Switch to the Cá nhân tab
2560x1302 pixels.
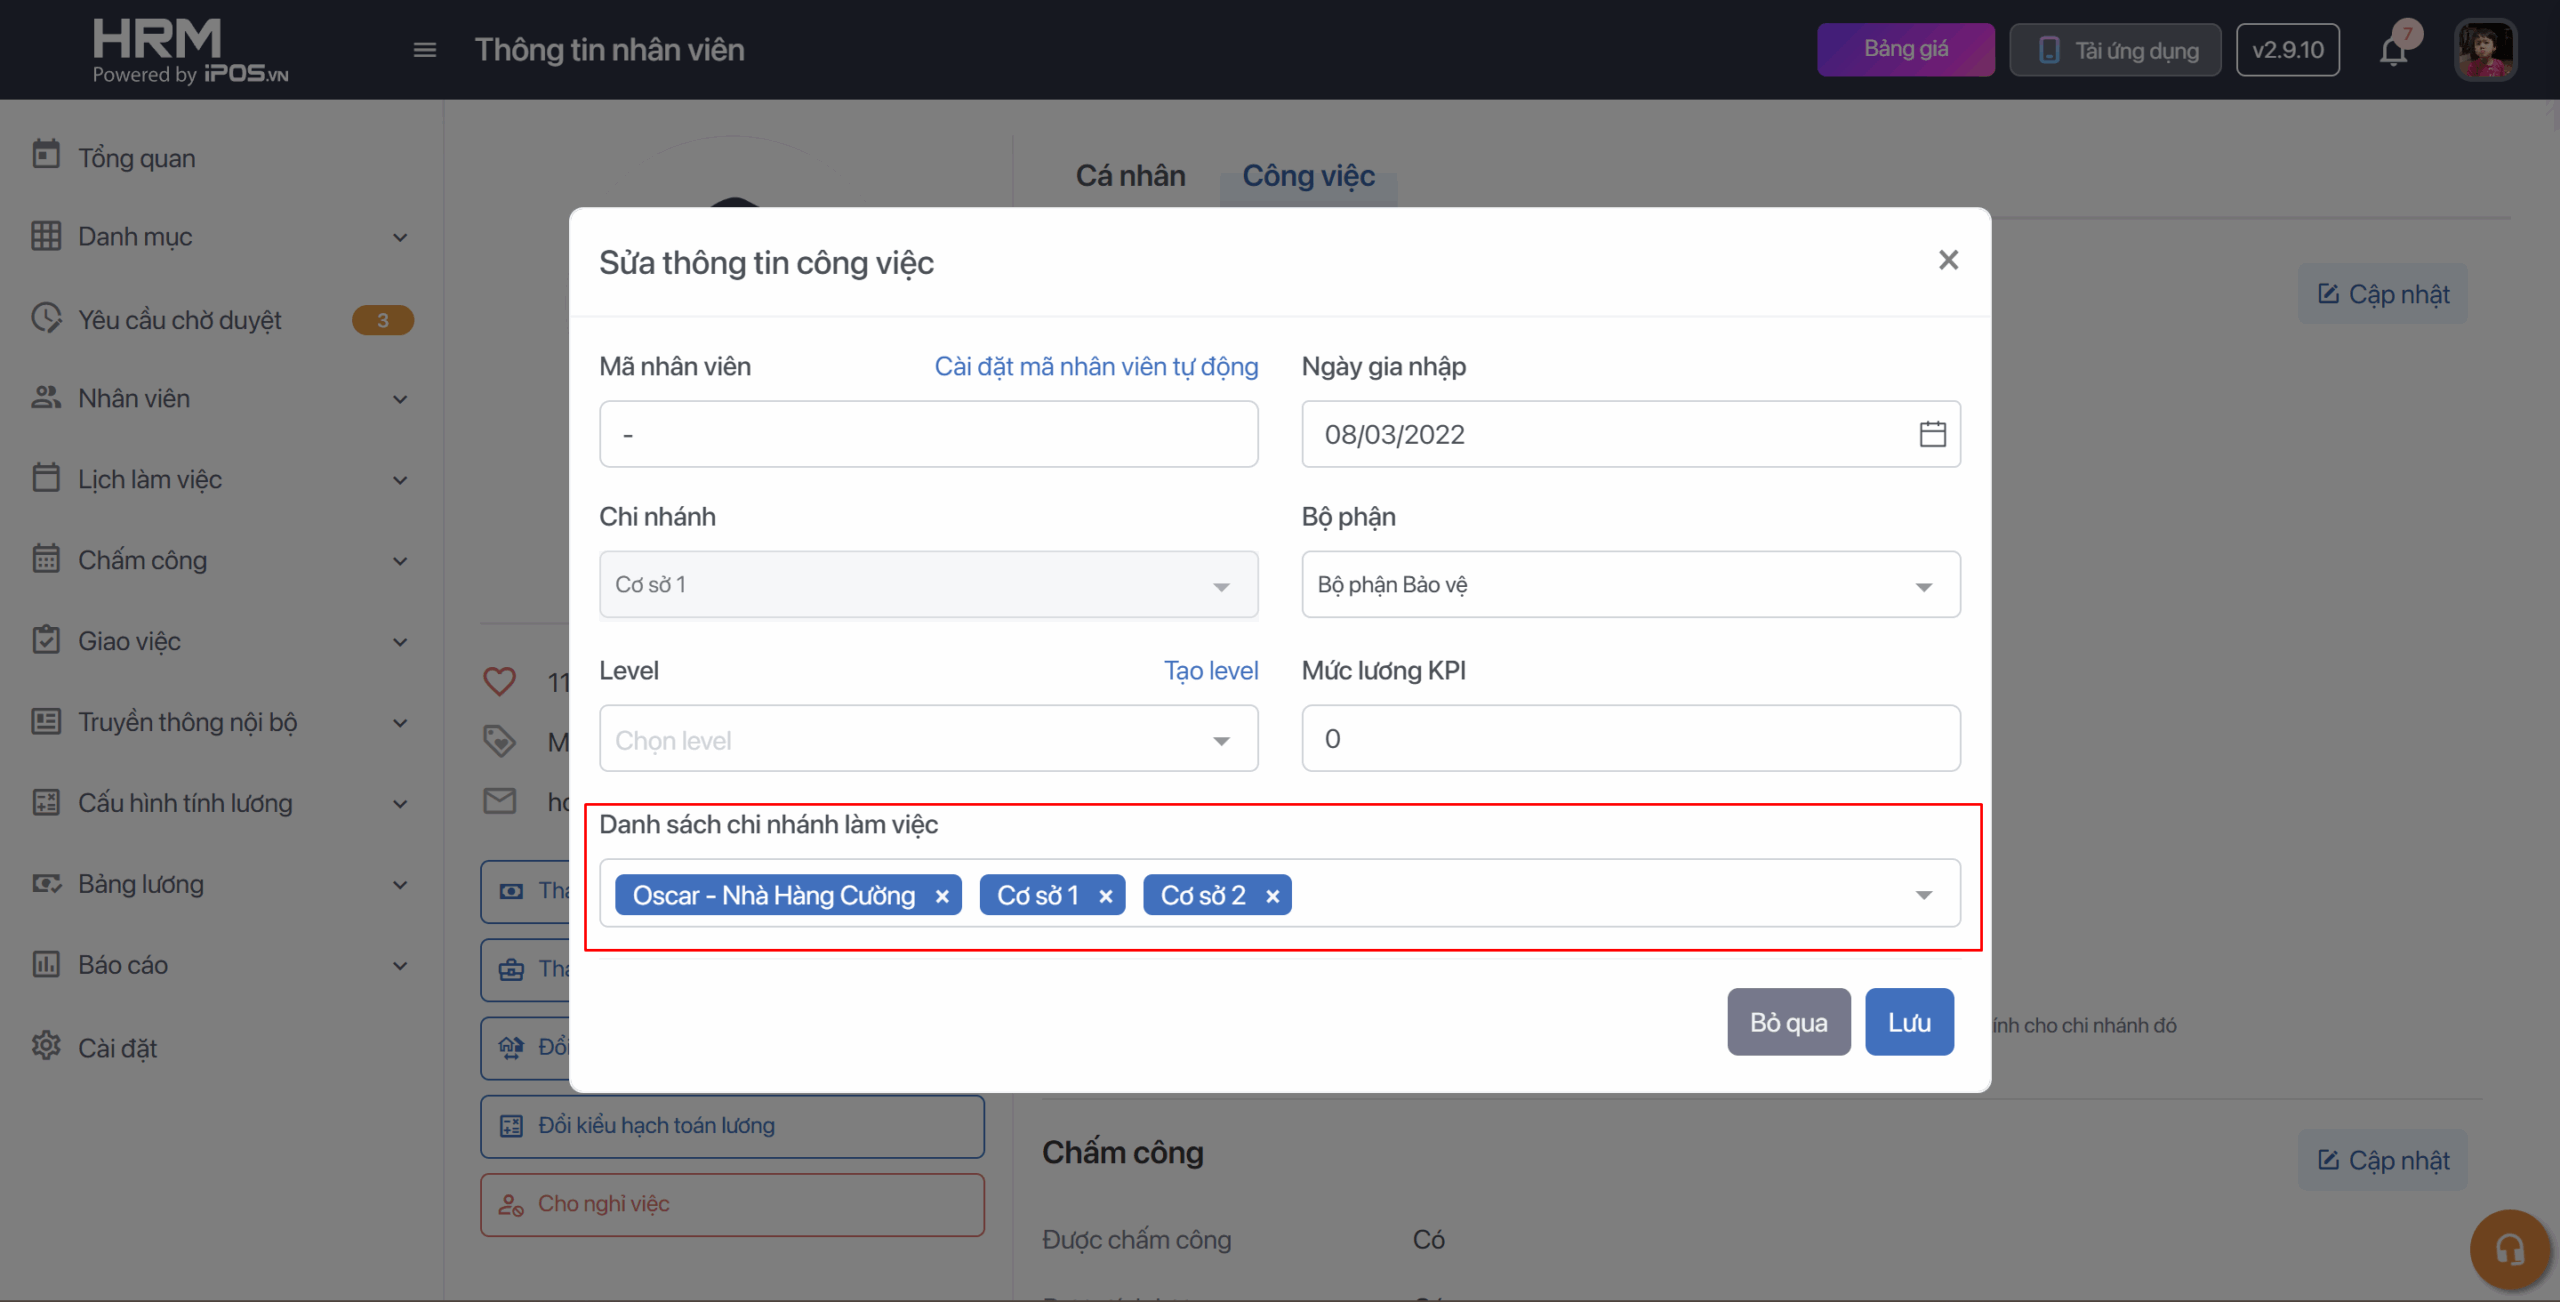[x=1130, y=176]
